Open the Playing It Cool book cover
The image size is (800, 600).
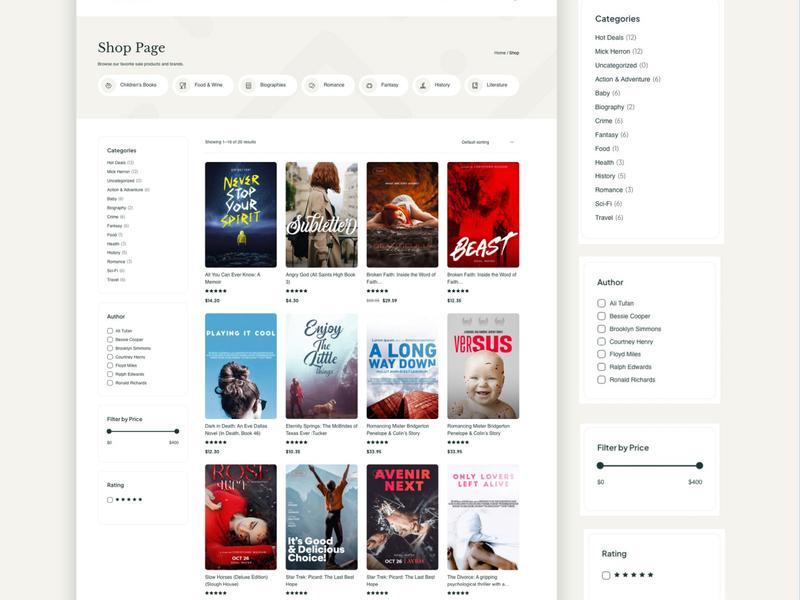(x=241, y=366)
